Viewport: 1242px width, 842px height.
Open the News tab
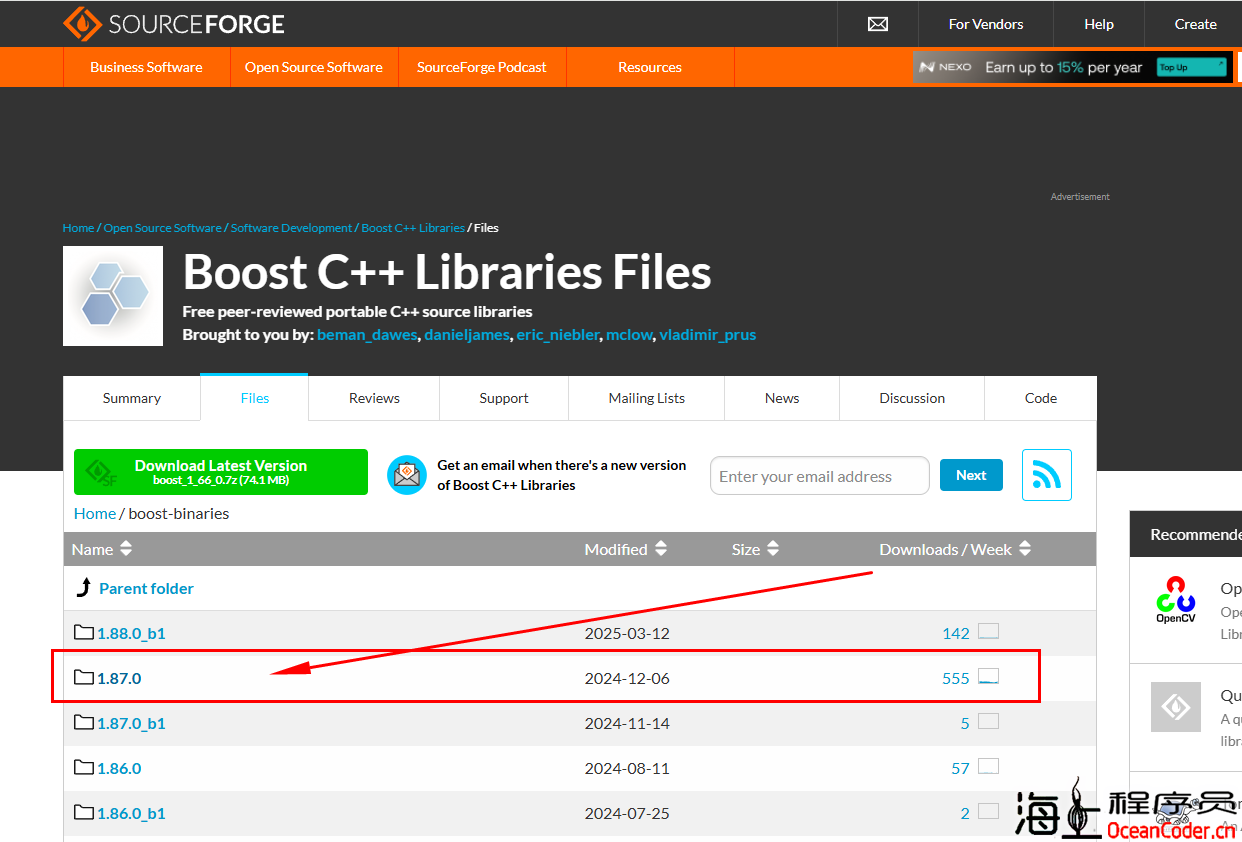(782, 398)
